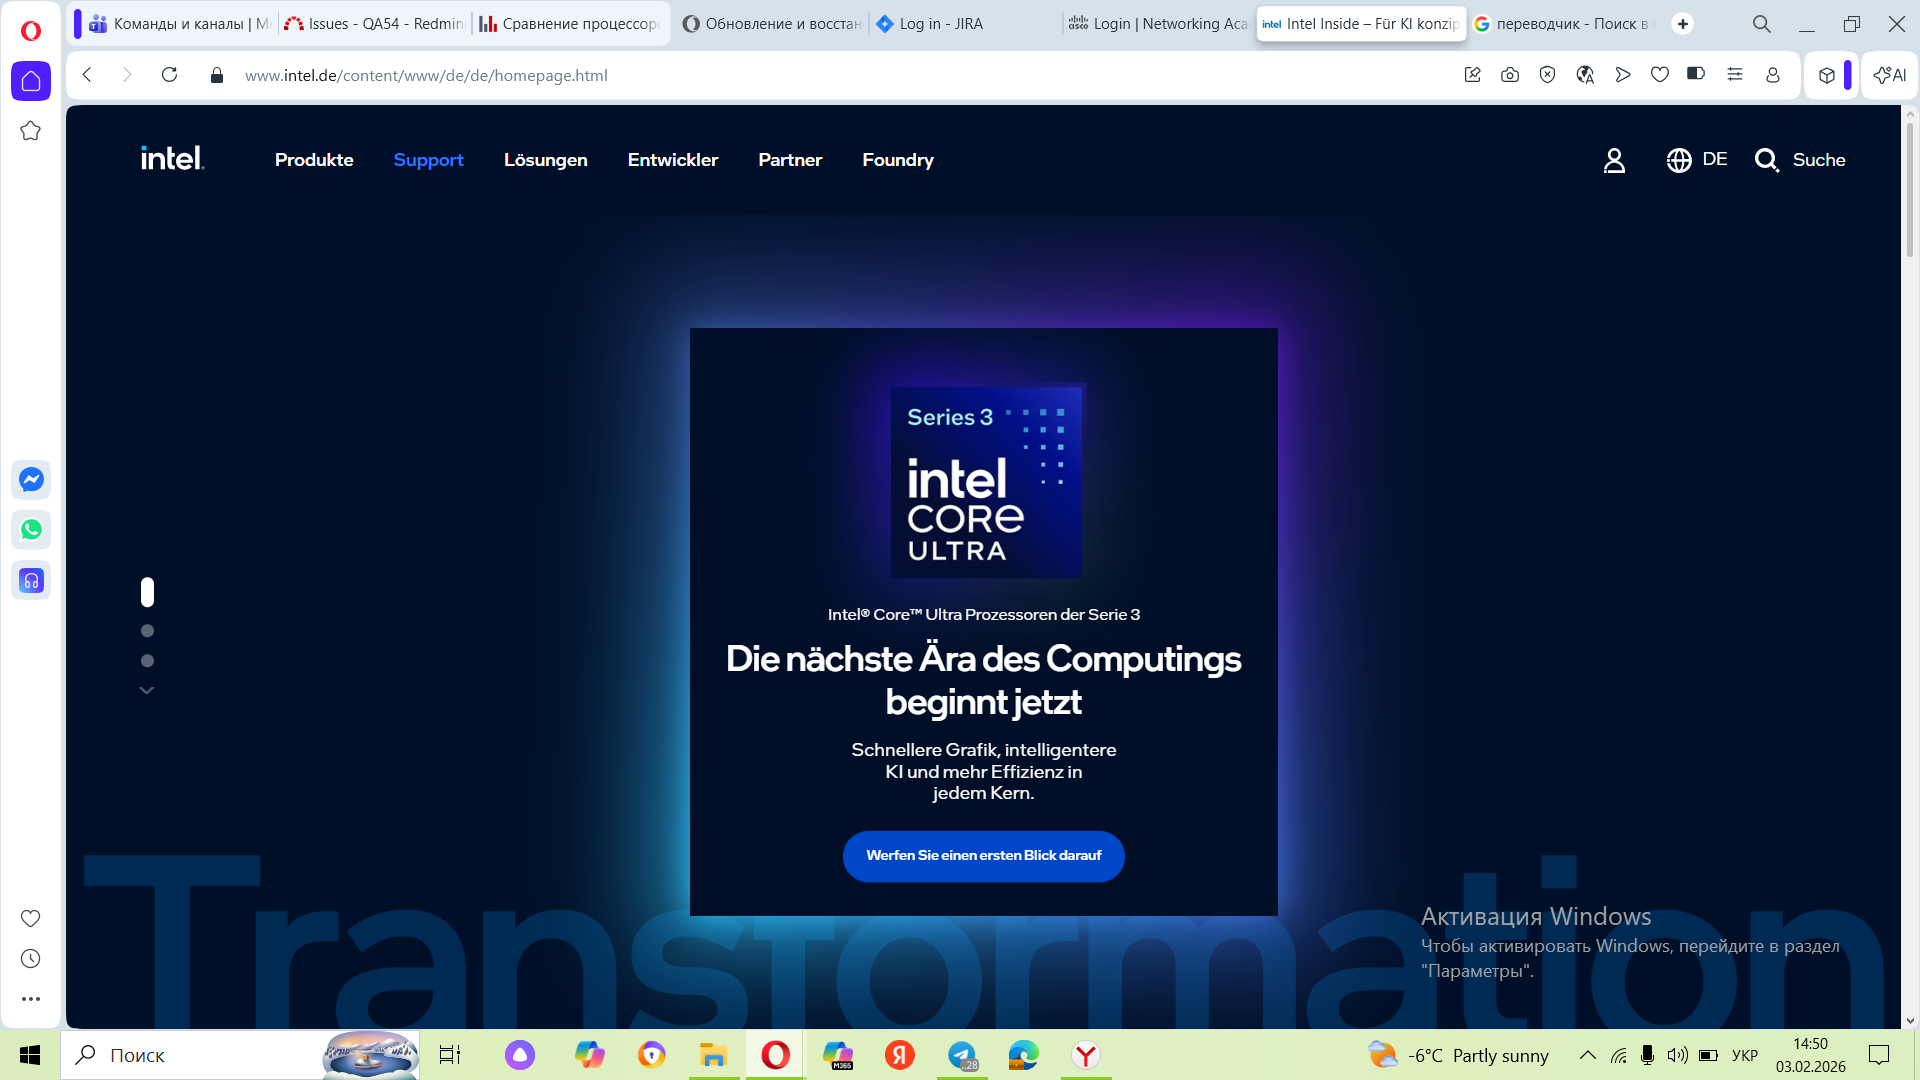Click Werfen Sie einen ersten Blick darauf

coord(983,856)
